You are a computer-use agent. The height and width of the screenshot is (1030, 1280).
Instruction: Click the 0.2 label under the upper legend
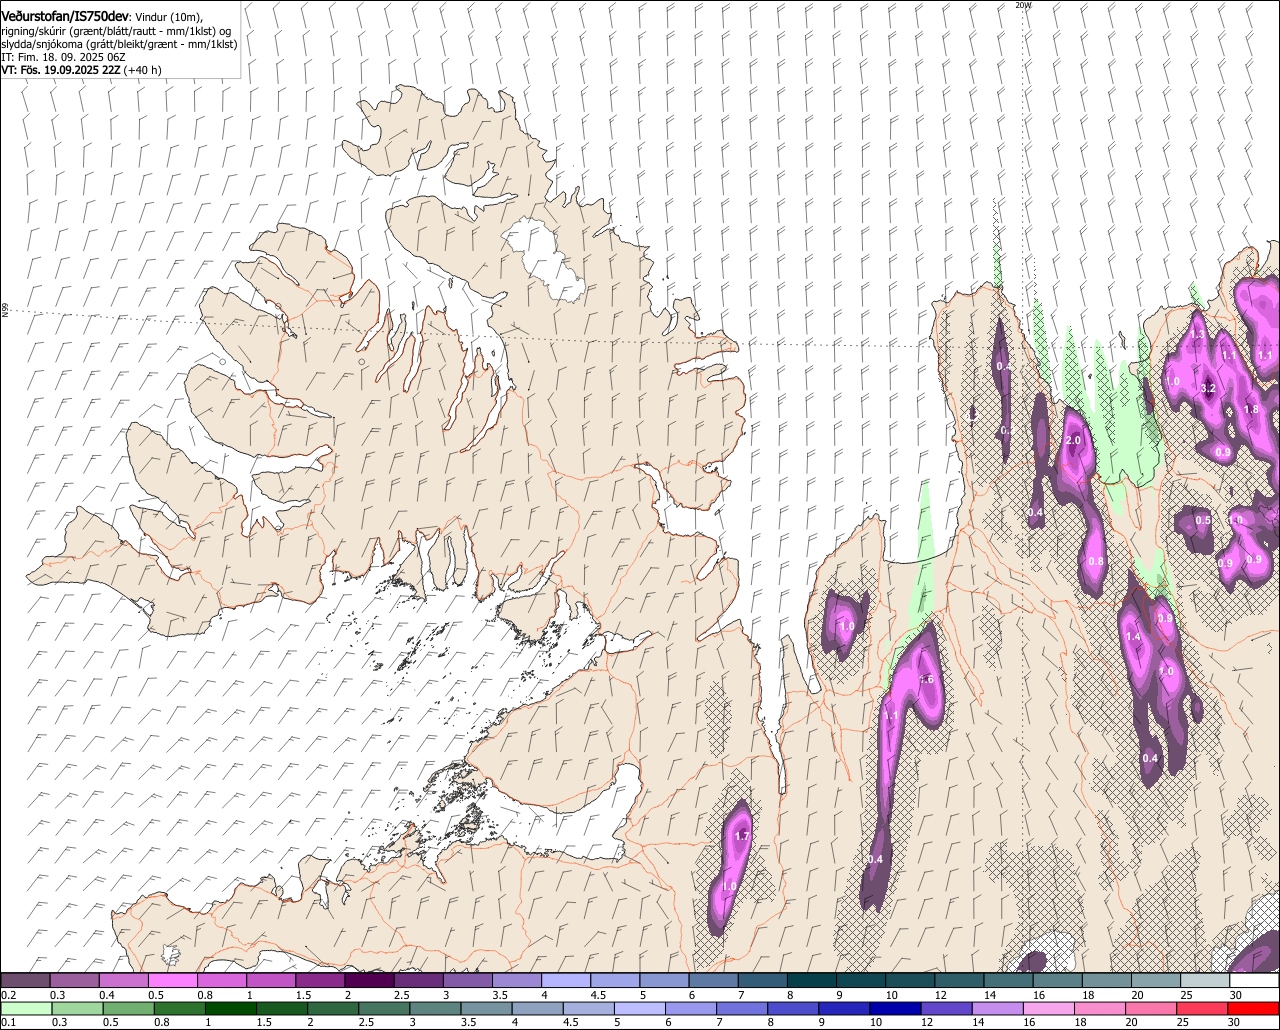8,995
